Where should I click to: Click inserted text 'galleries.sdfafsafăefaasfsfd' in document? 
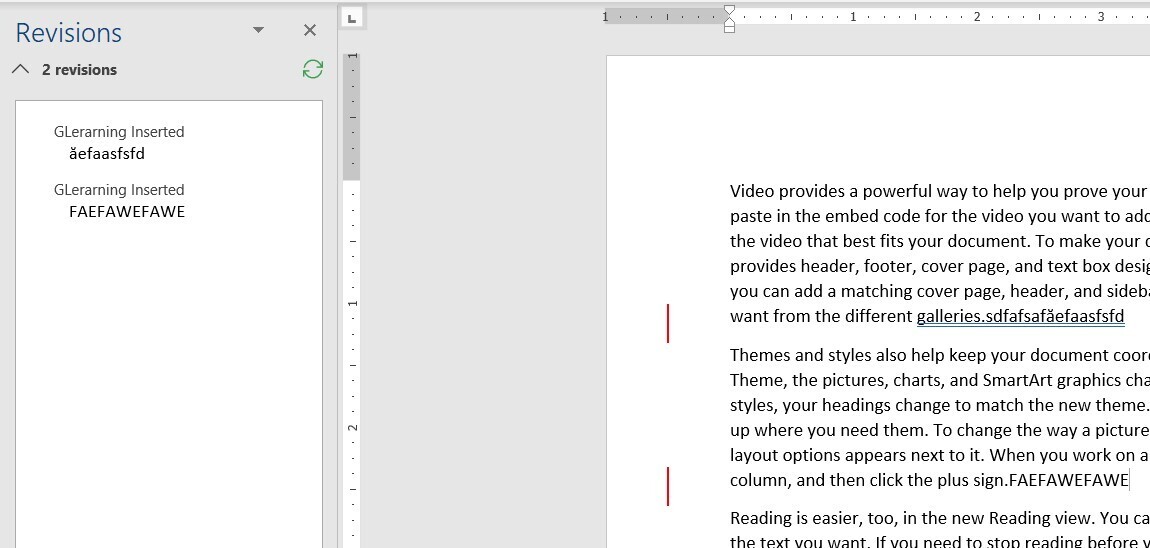(x=1020, y=316)
